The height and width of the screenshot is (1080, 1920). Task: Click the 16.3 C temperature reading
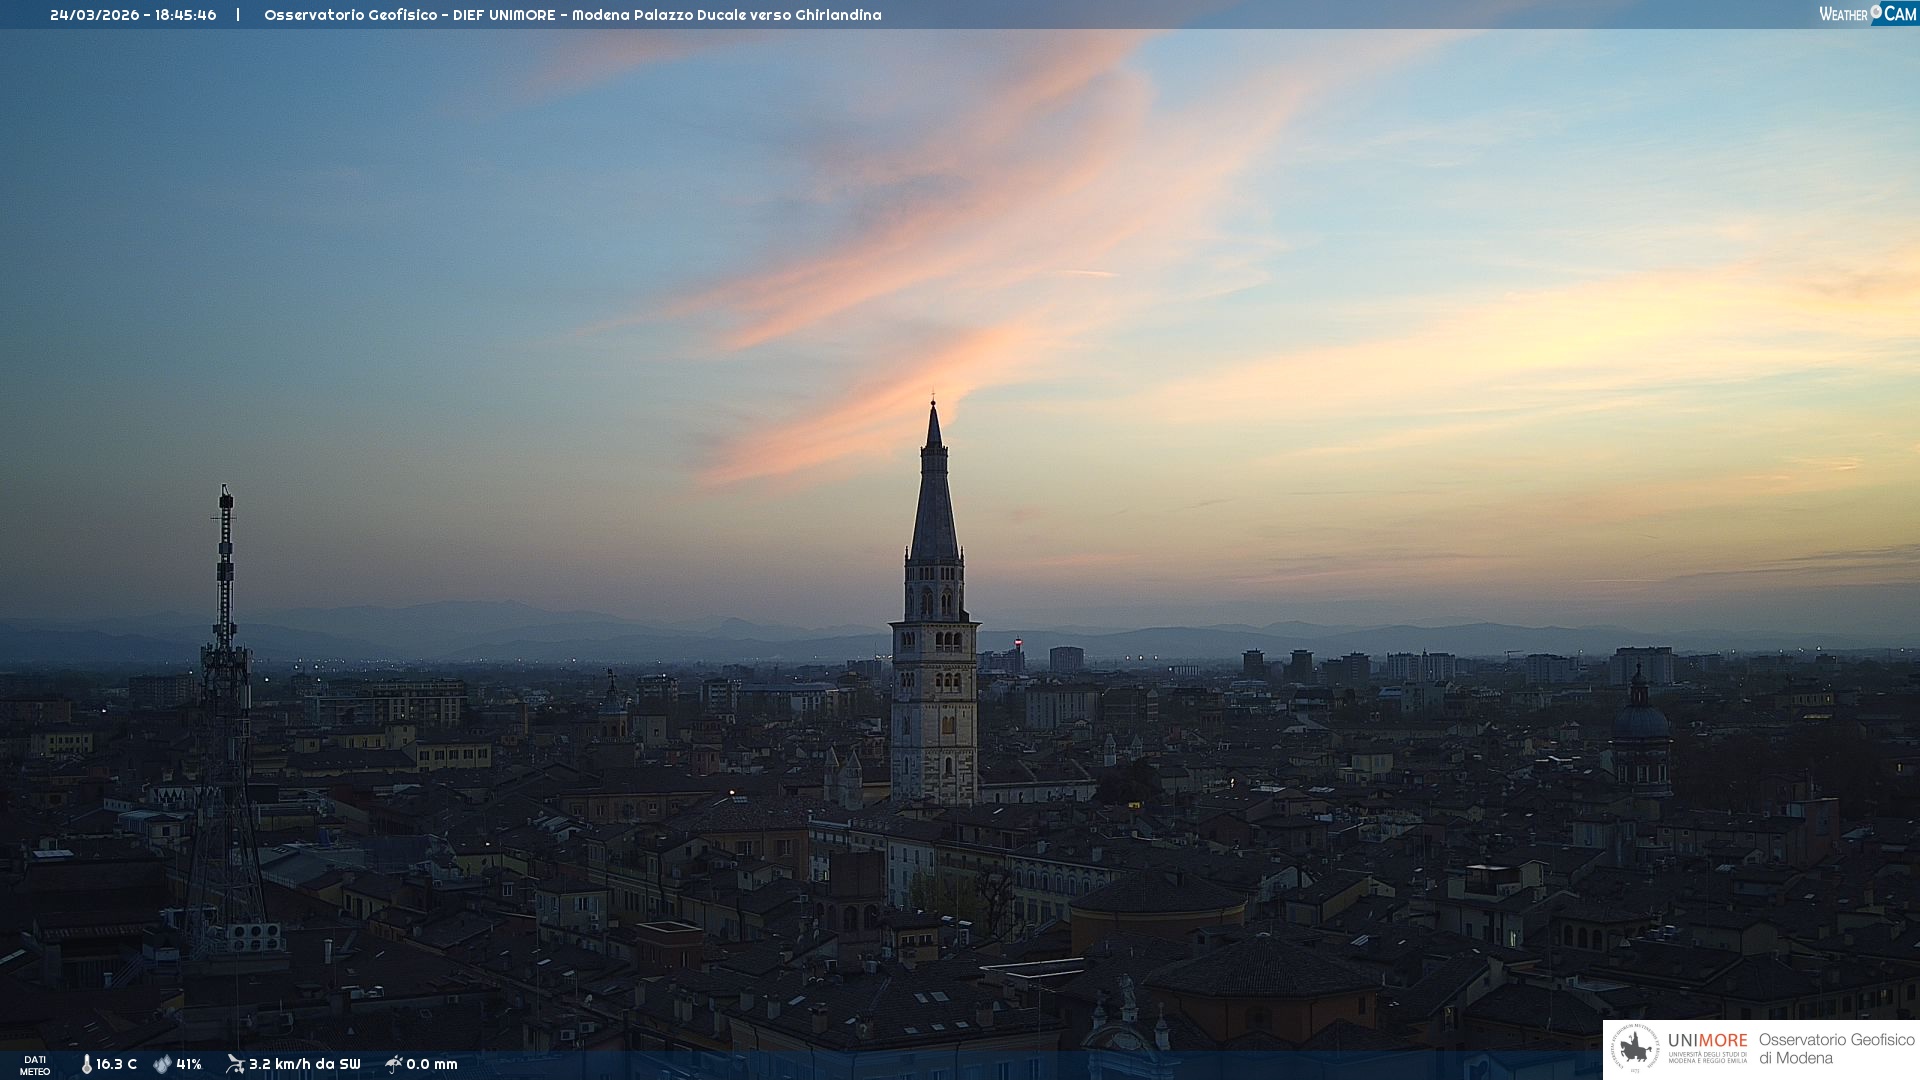tap(116, 1064)
